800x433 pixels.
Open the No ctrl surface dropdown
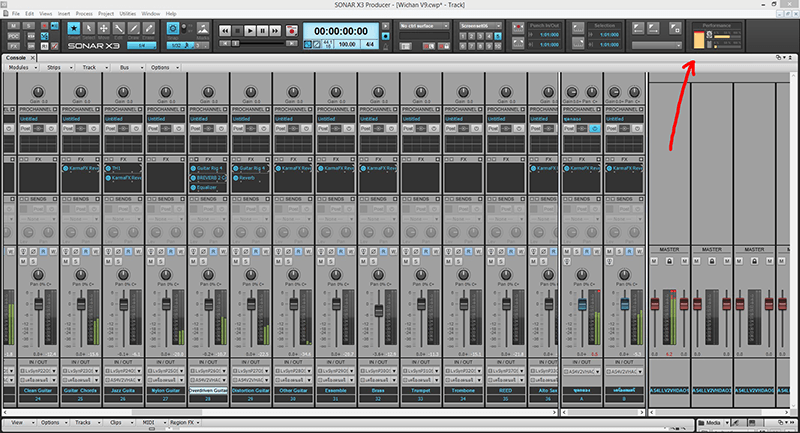click(x=424, y=26)
